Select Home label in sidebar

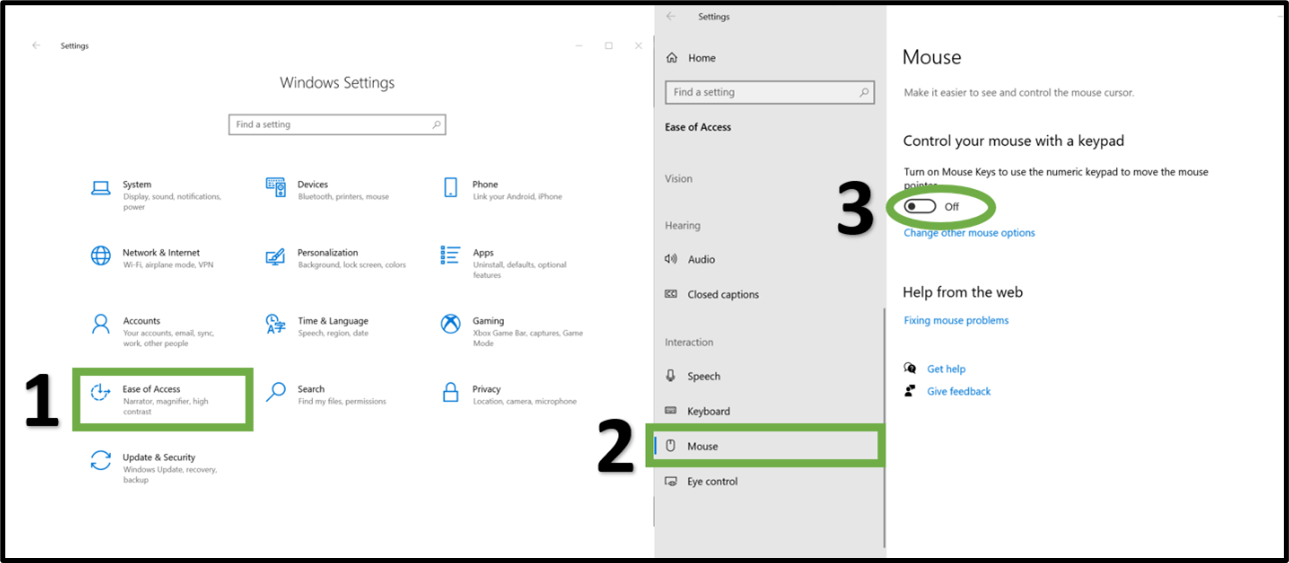pyautogui.click(x=701, y=58)
